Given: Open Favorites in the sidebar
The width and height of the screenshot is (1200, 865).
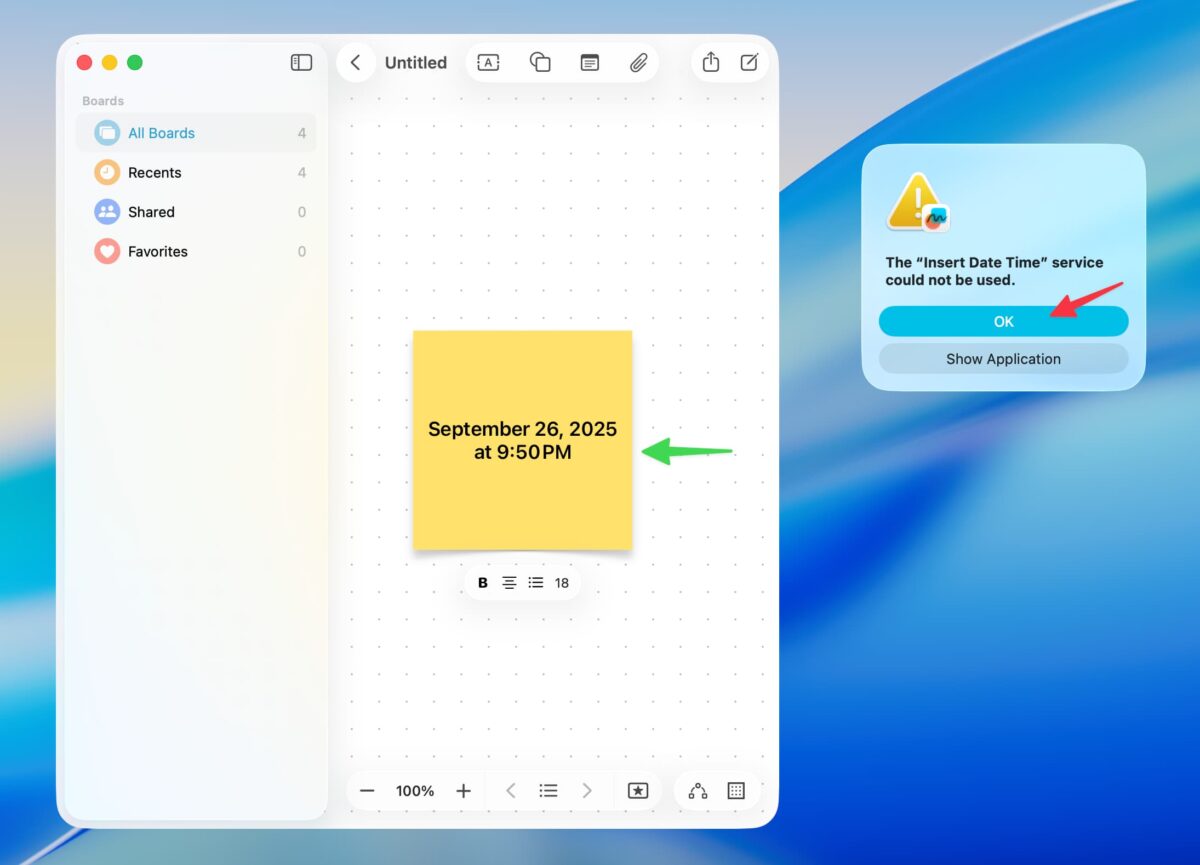Looking at the screenshot, I should point(196,251).
